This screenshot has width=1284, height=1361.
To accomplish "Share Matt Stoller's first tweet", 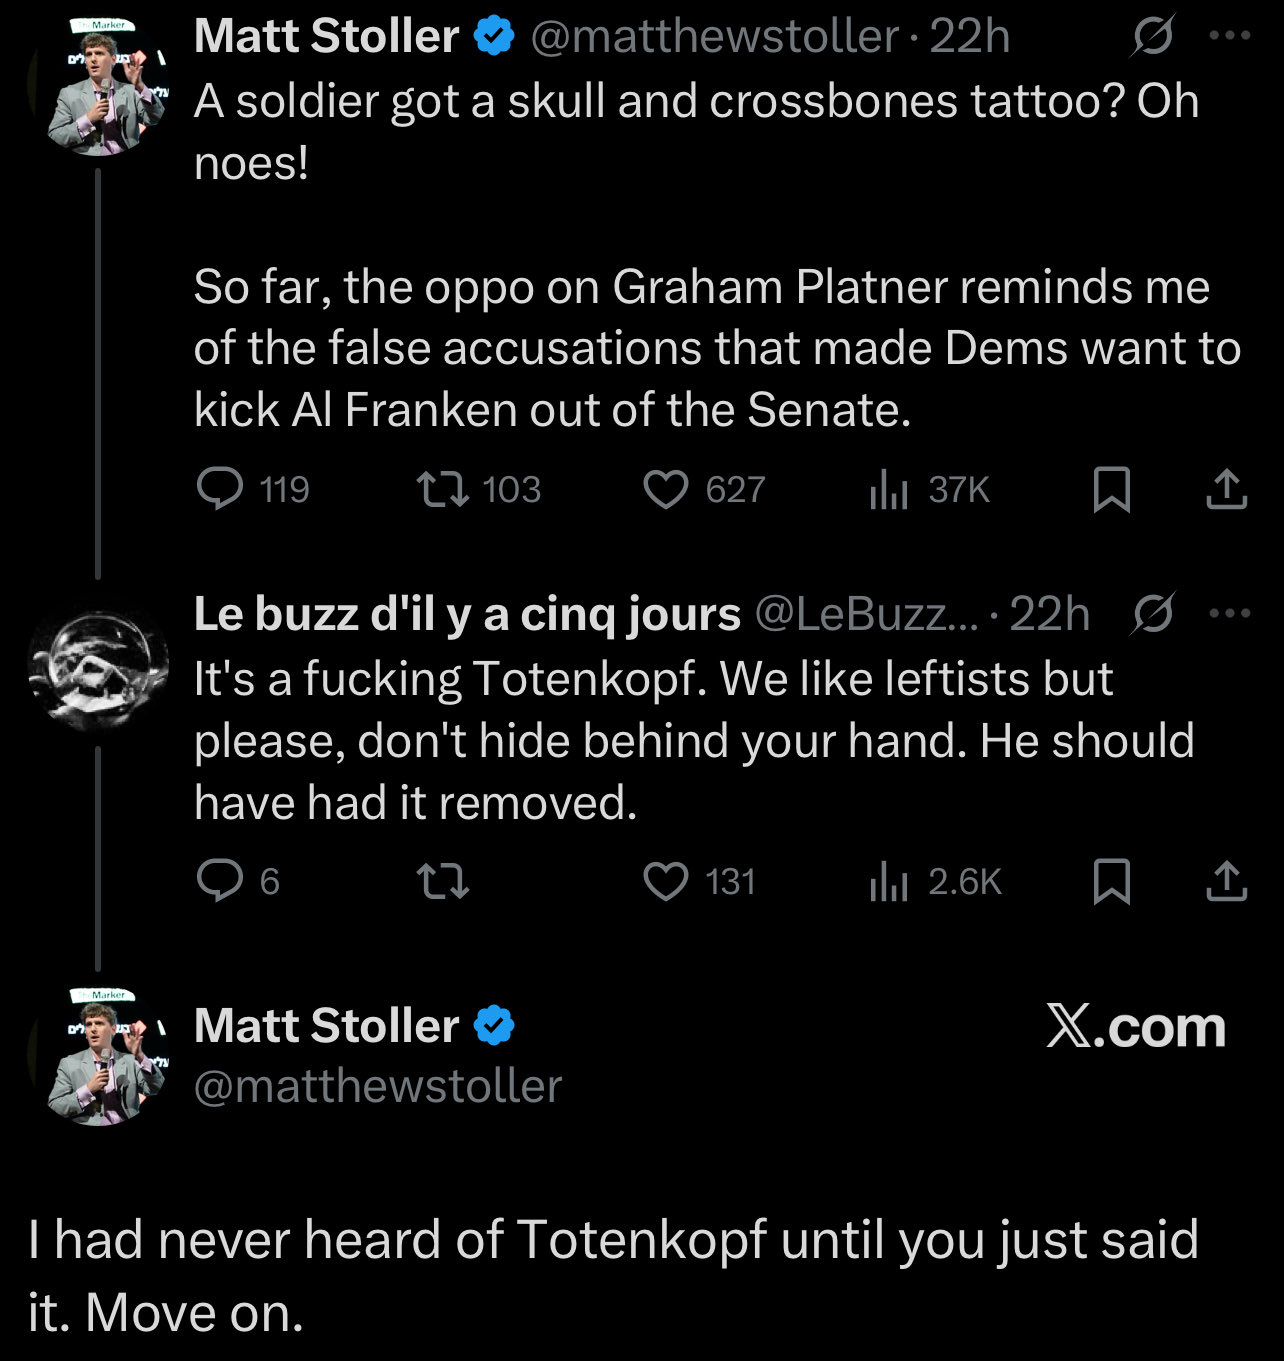I will click(x=1226, y=490).
